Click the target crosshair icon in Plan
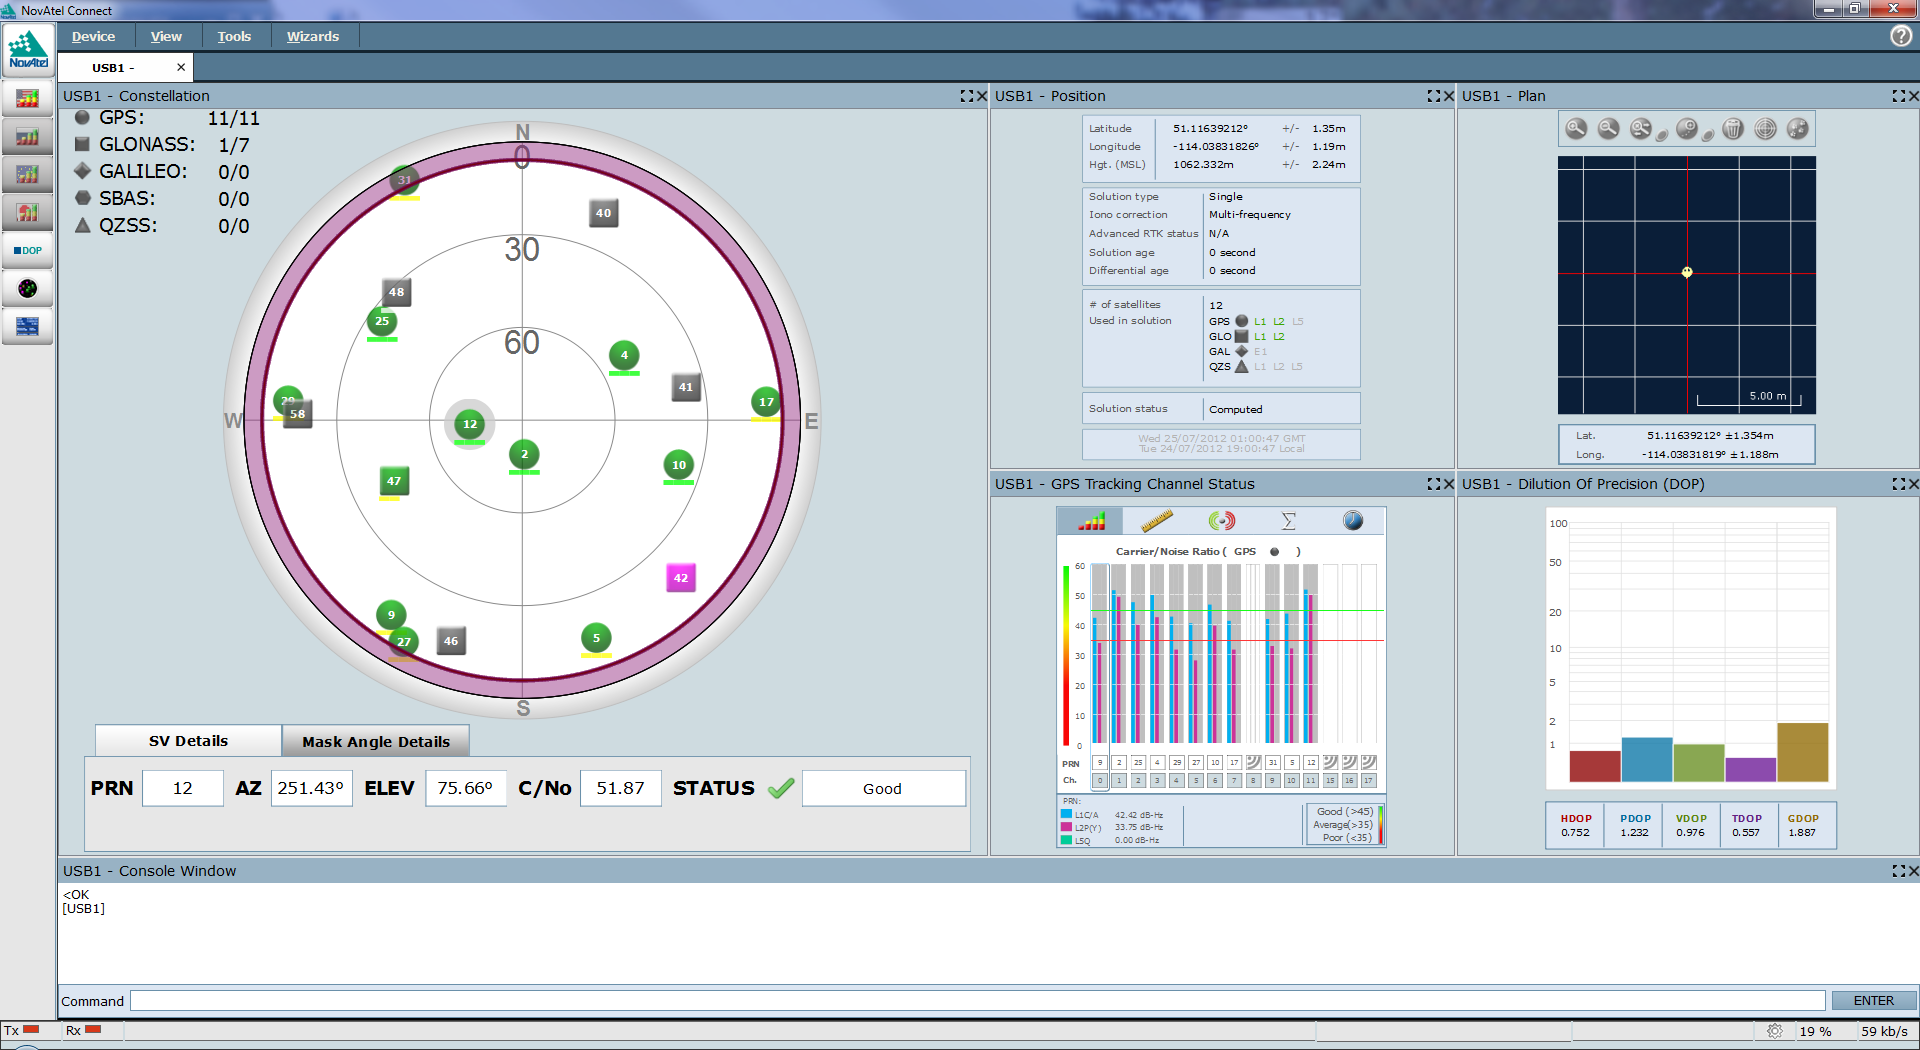 coord(1766,129)
